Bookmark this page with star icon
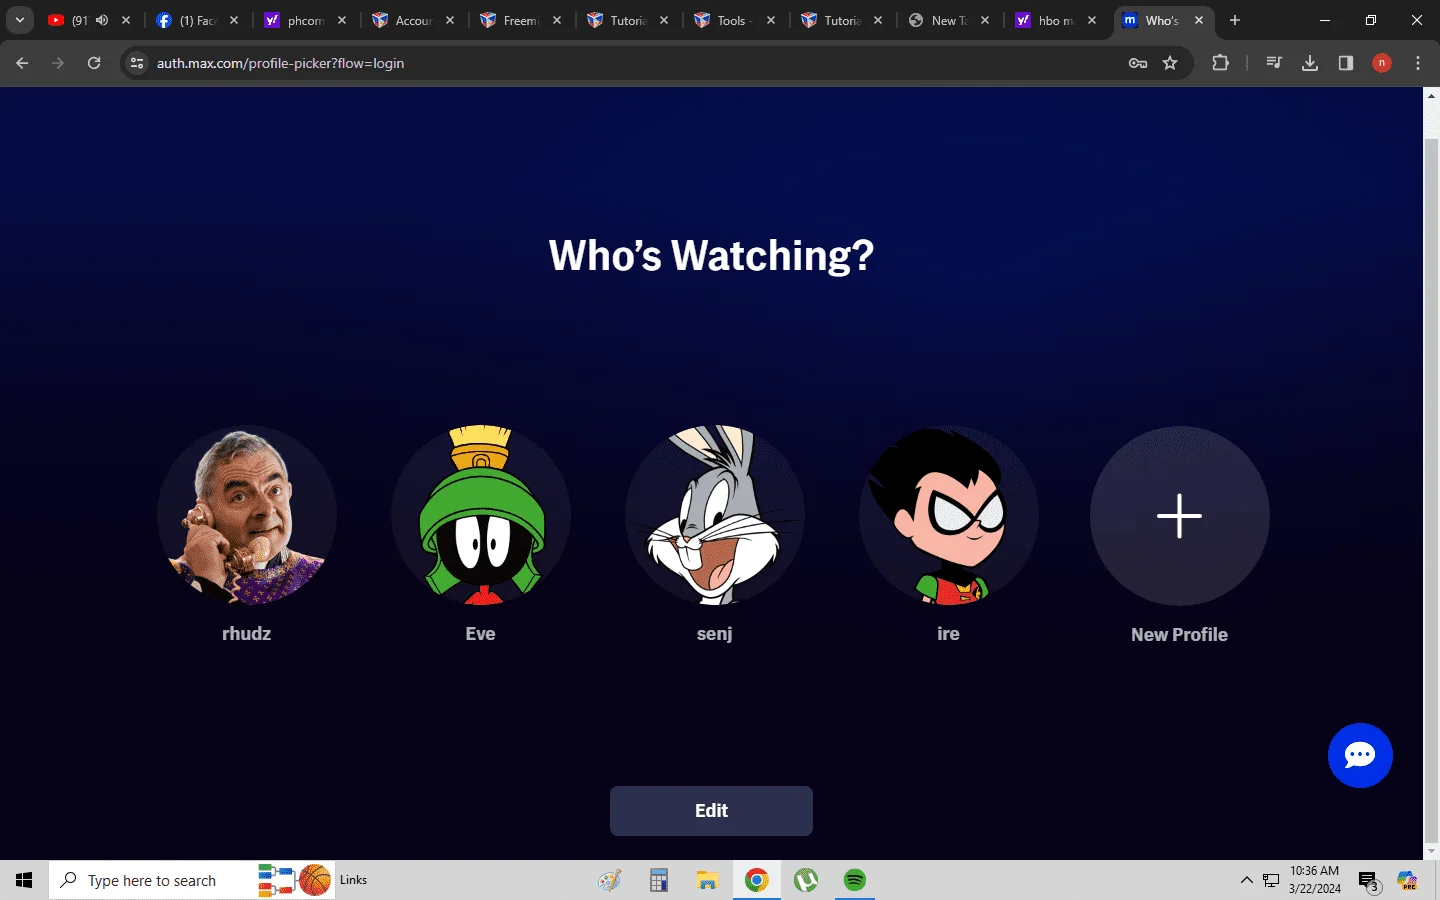Screen dimensions: 1440x900 (x=1170, y=63)
